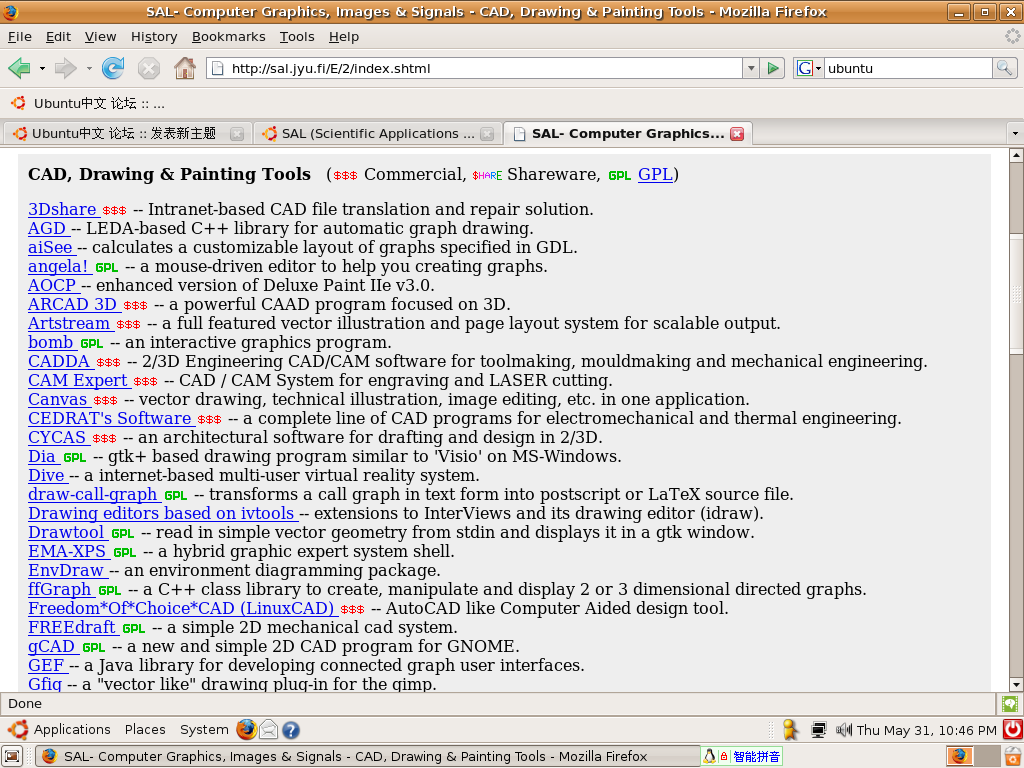
Task: Click the Ubuntu中文 论坛 bookmark toolbar item
Action: click(x=88, y=103)
